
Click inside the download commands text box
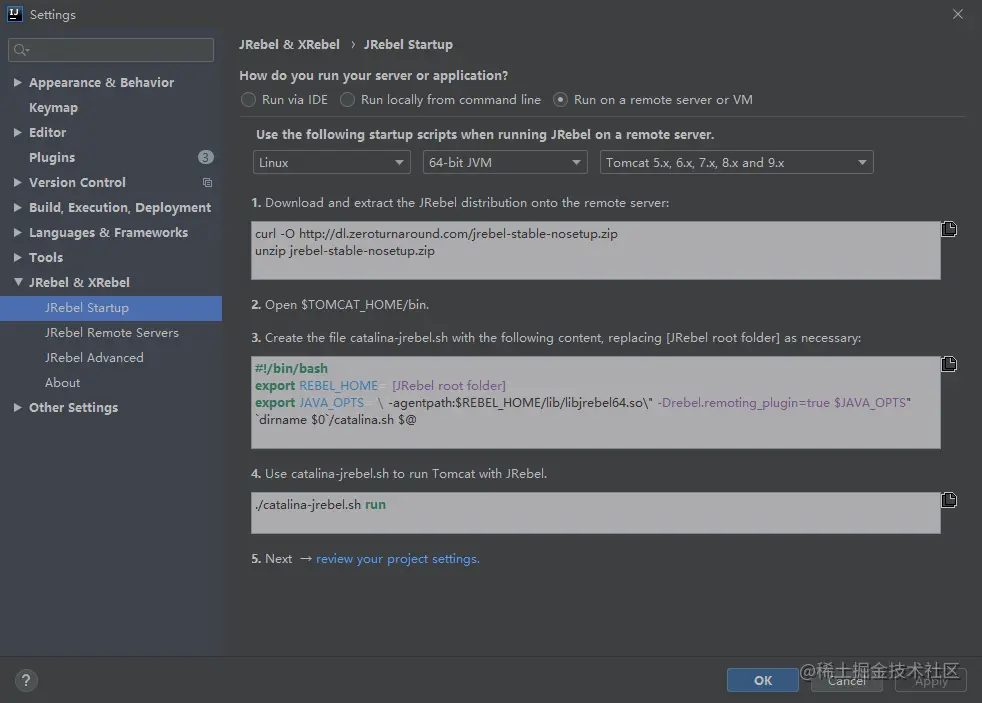click(596, 250)
